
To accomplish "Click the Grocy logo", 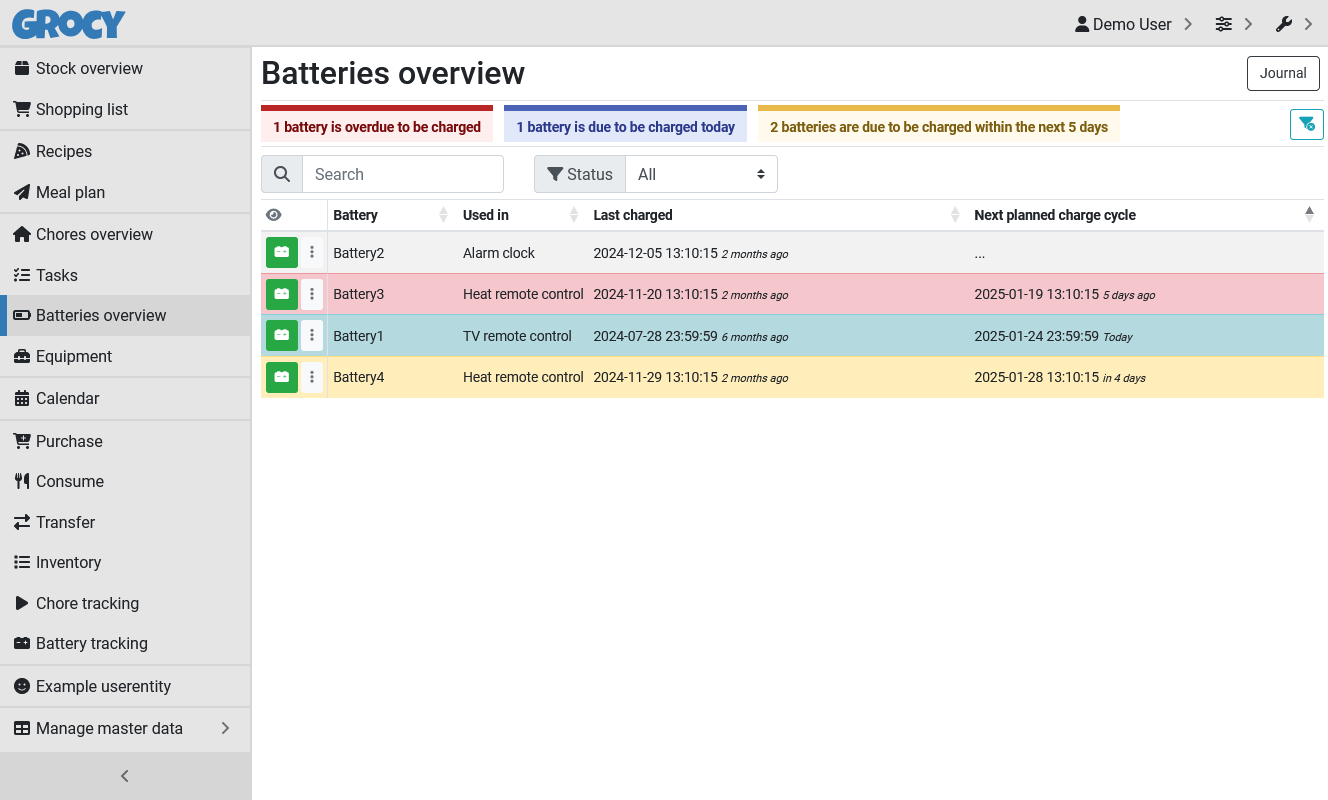I will [x=69, y=24].
